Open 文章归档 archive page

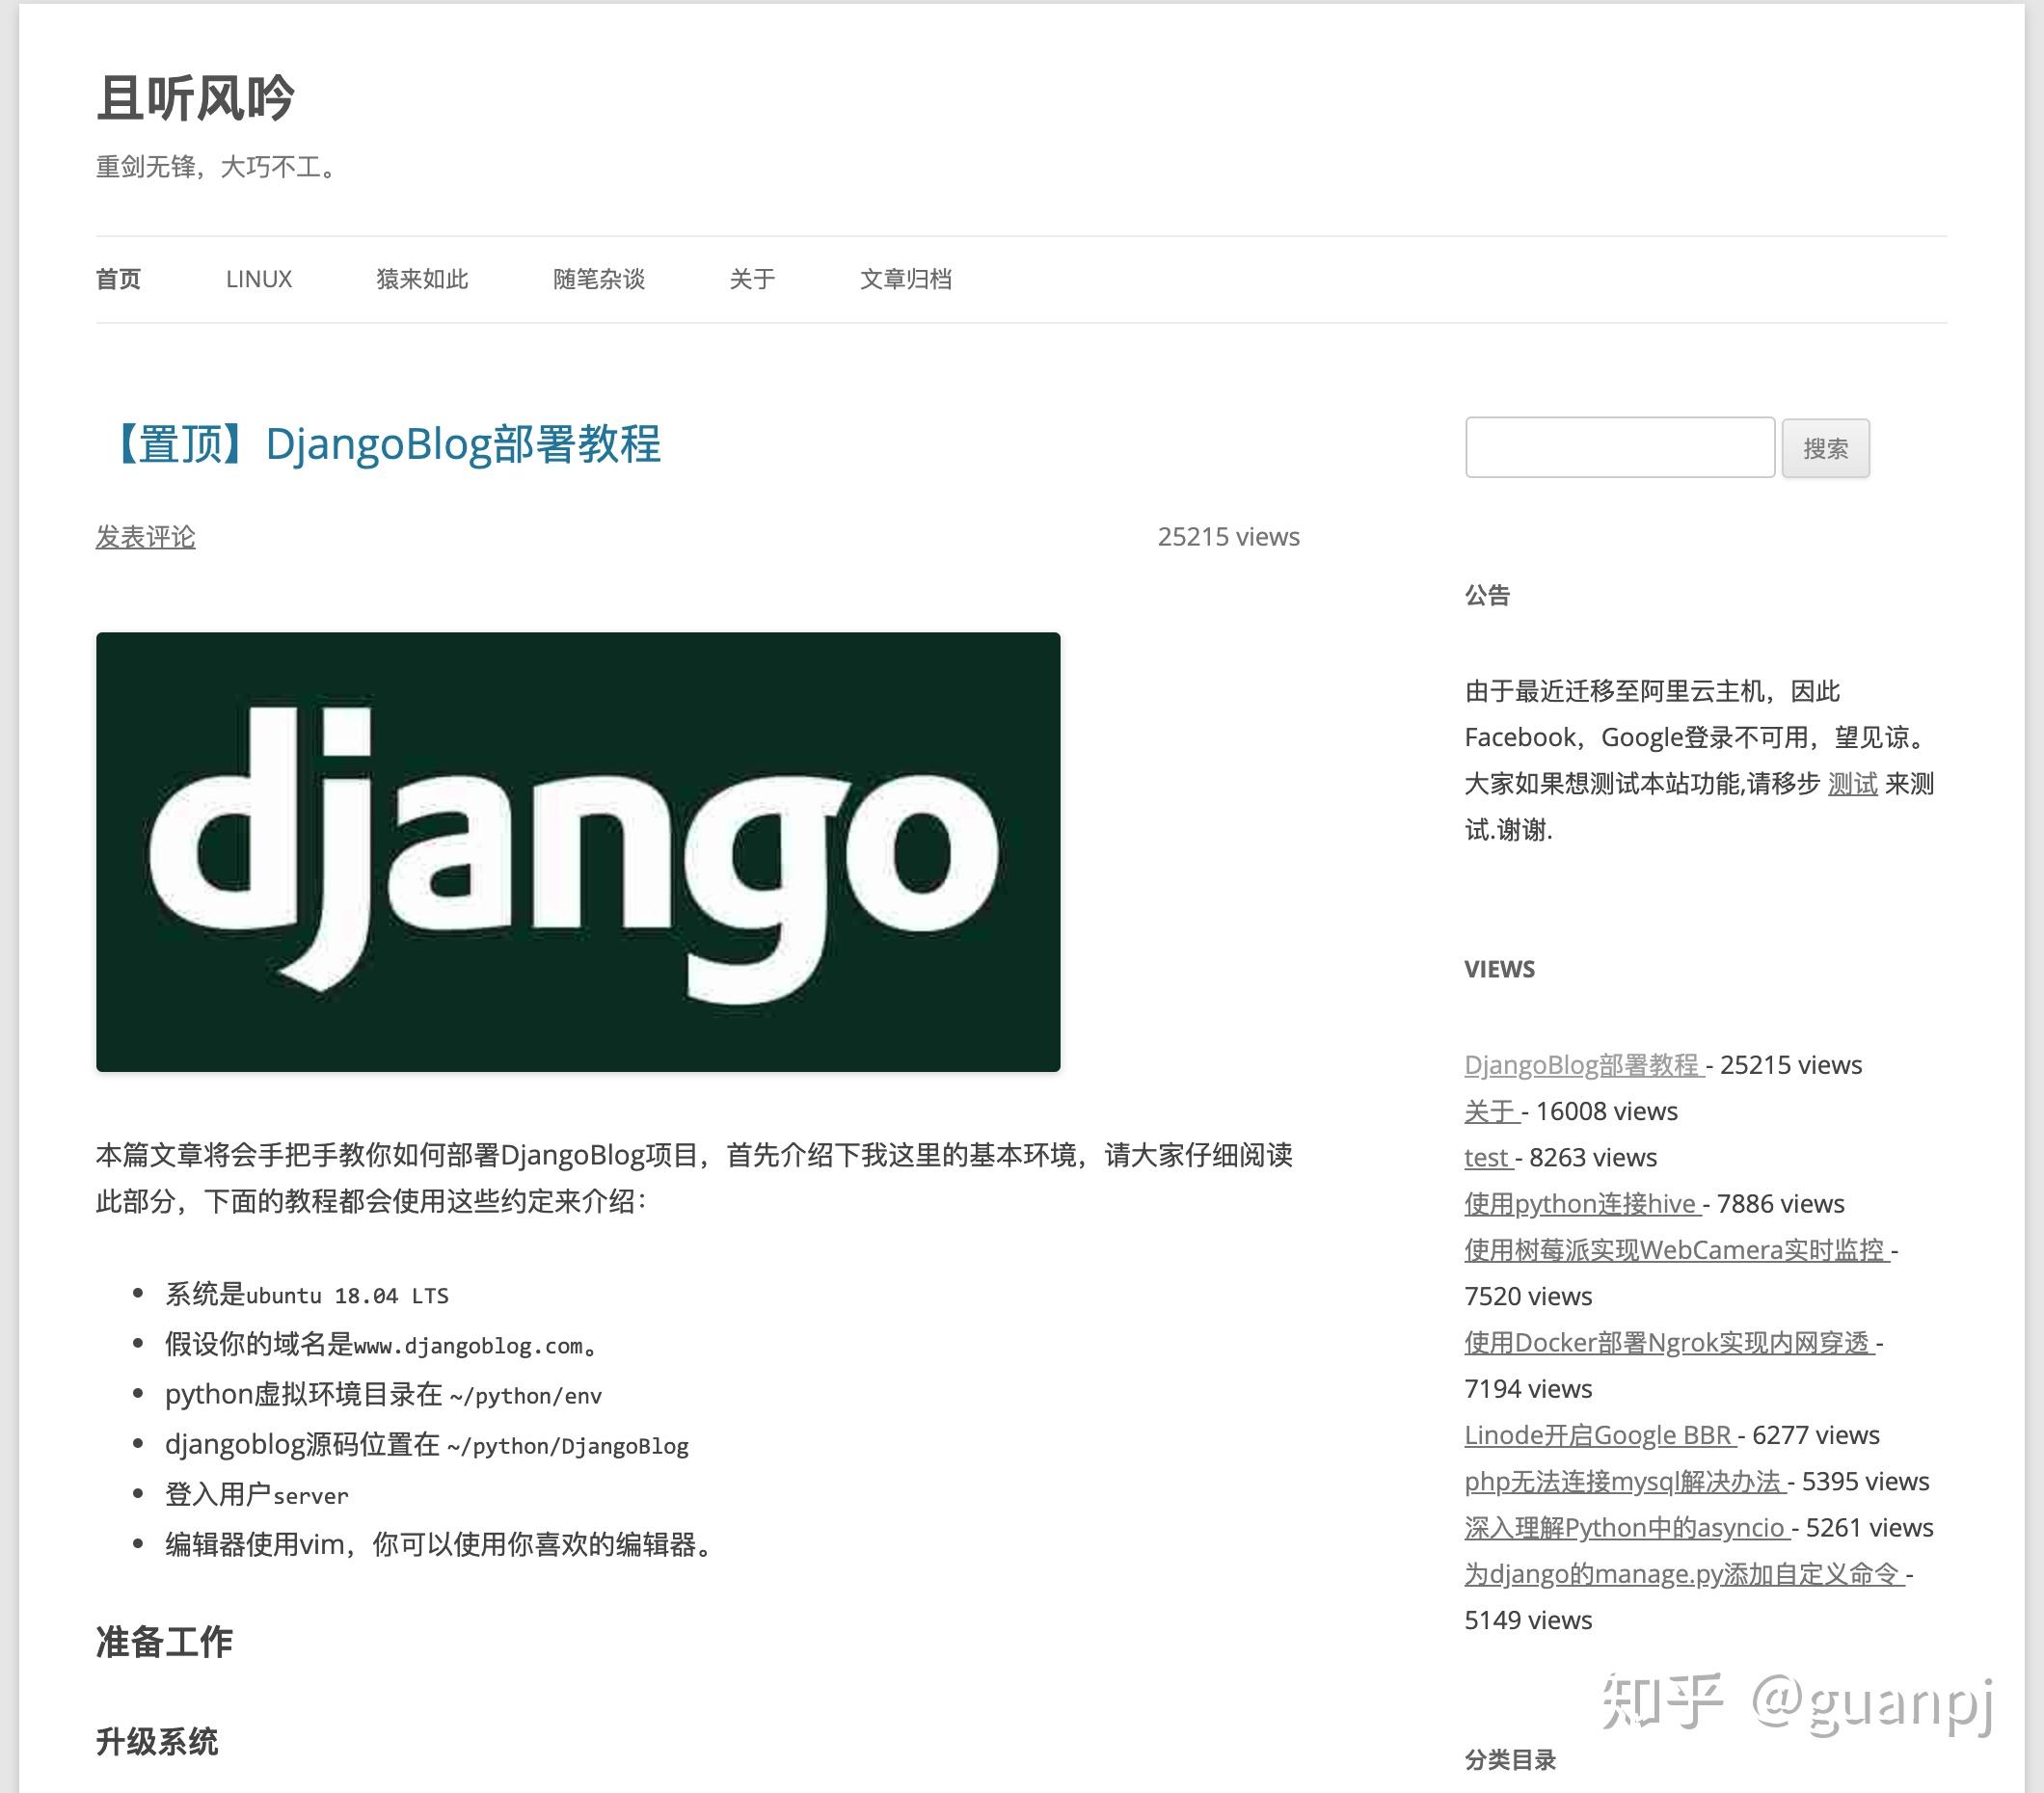905,279
